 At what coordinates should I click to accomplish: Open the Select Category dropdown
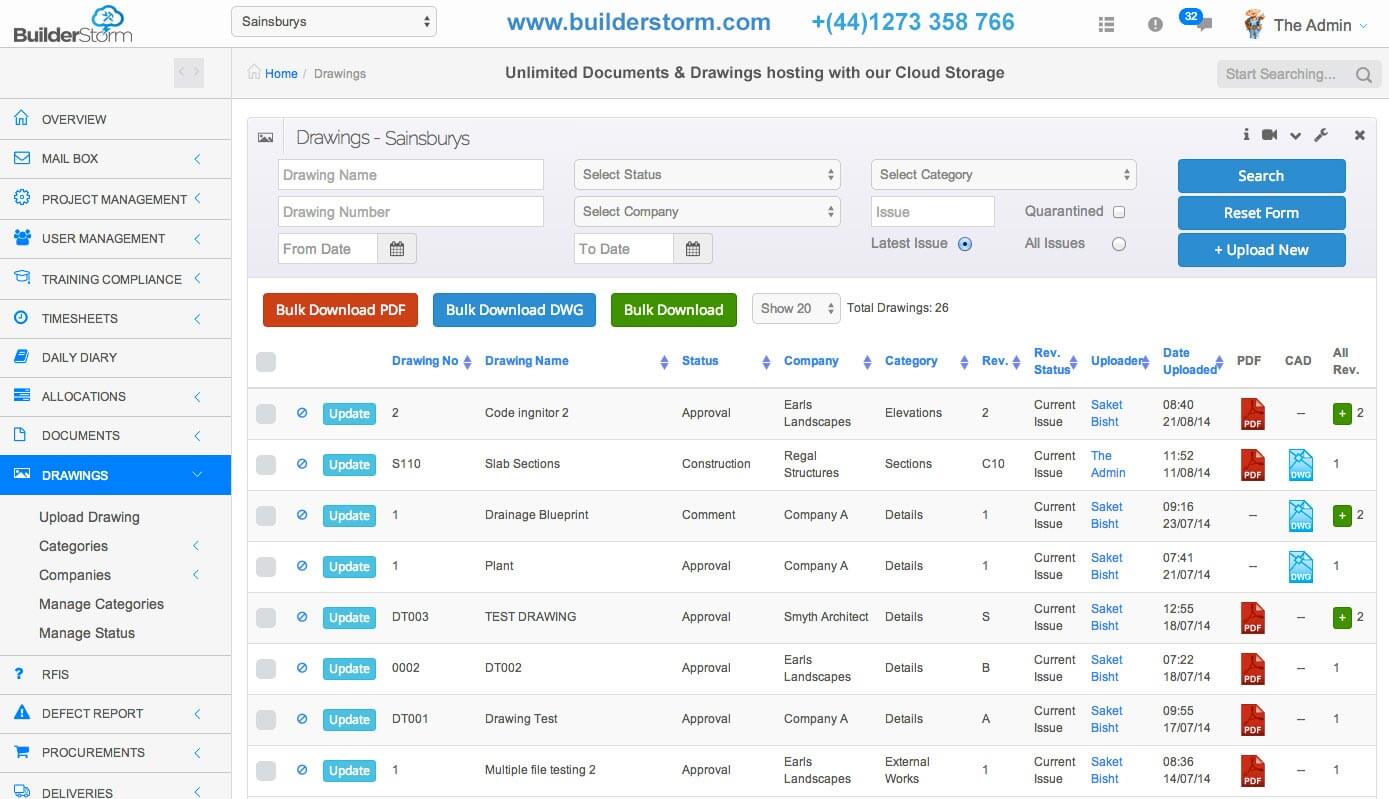click(1004, 175)
